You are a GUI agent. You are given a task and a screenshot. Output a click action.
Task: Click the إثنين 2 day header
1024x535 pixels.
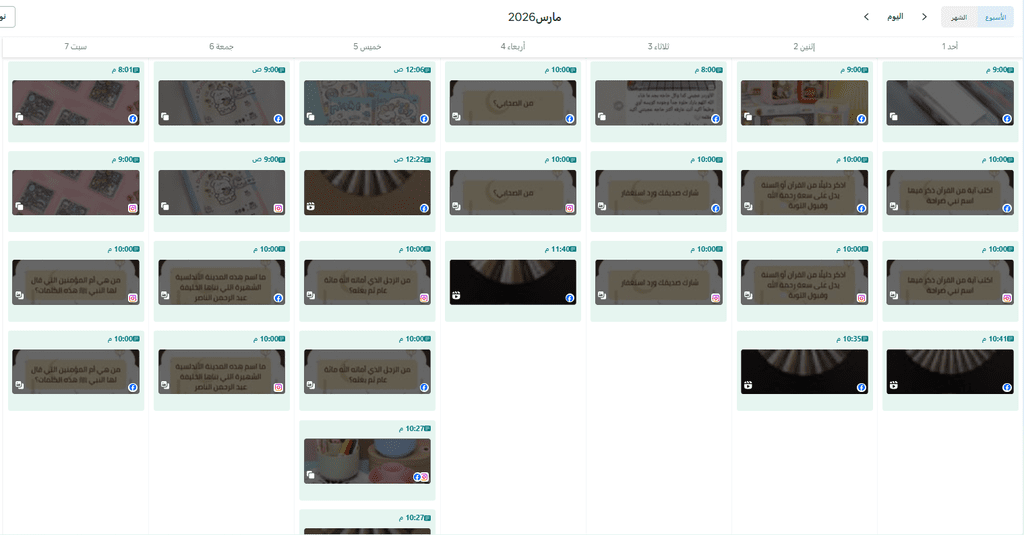tap(804, 46)
